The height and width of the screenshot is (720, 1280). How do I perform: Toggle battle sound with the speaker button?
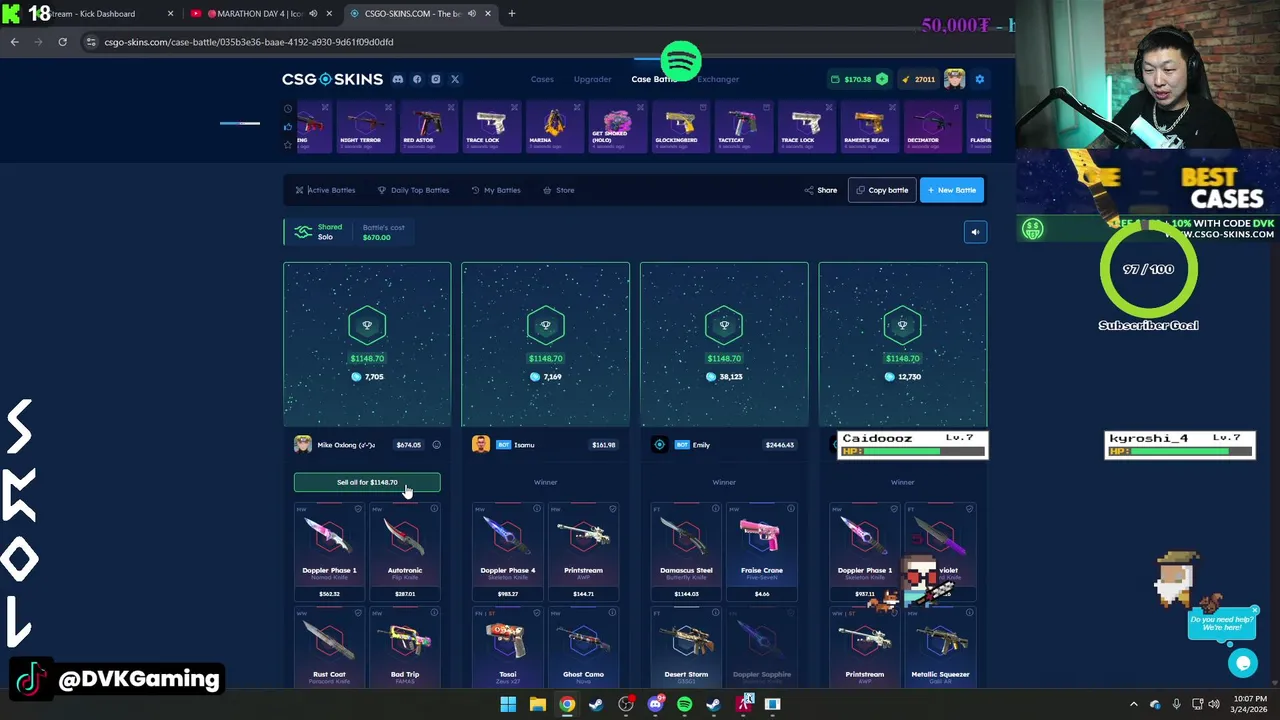[x=975, y=232]
